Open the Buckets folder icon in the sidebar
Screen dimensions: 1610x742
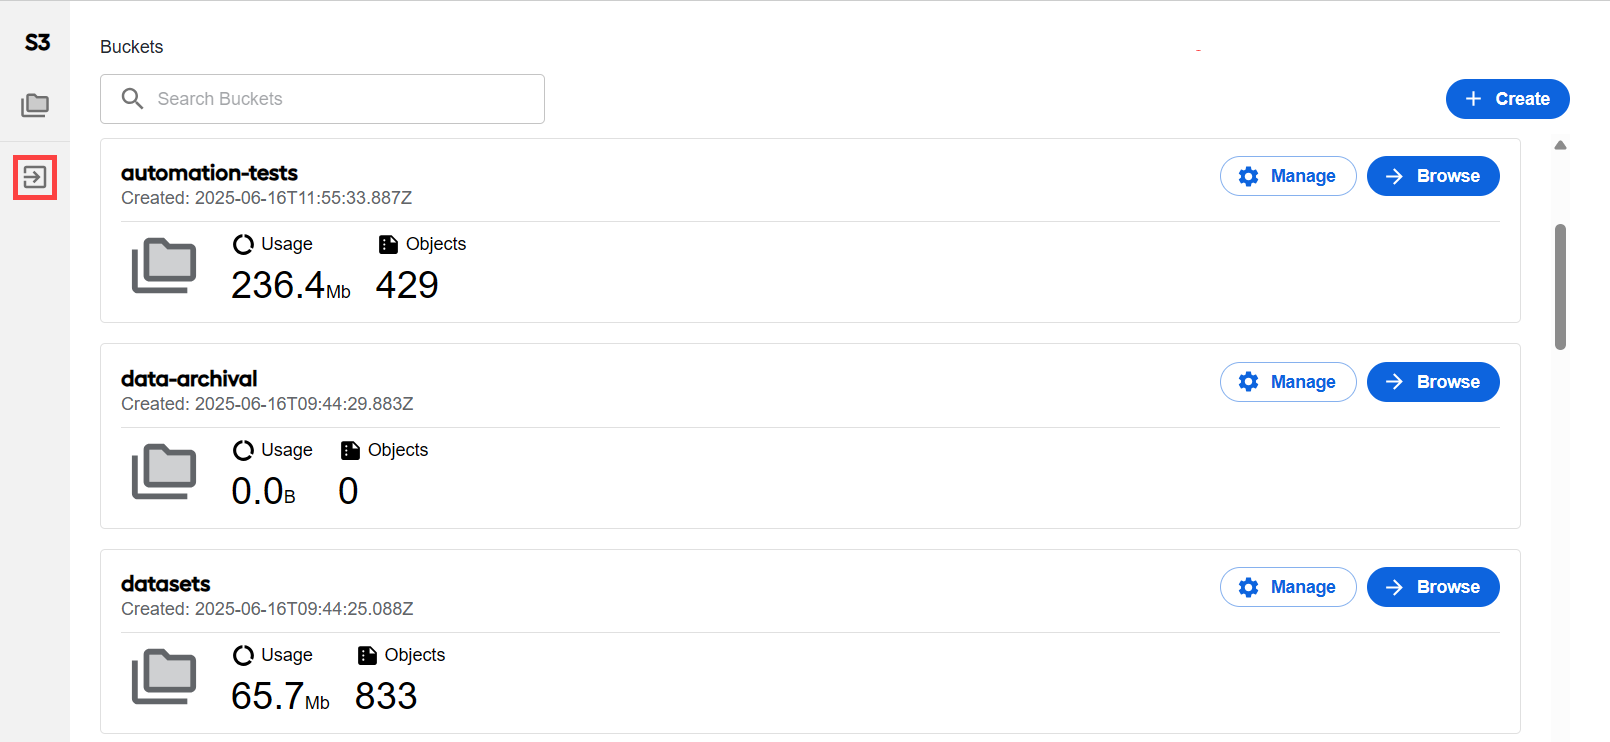(35, 105)
